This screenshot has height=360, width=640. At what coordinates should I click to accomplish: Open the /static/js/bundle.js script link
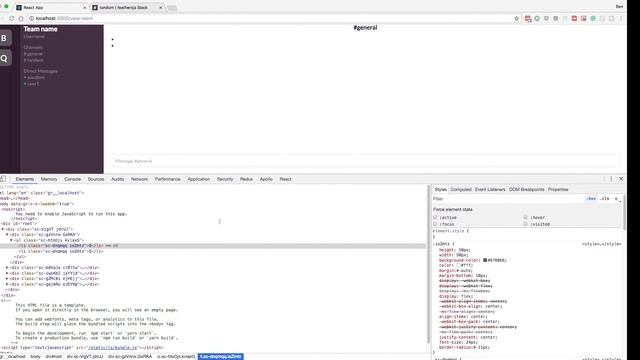(x=113, y=348)
